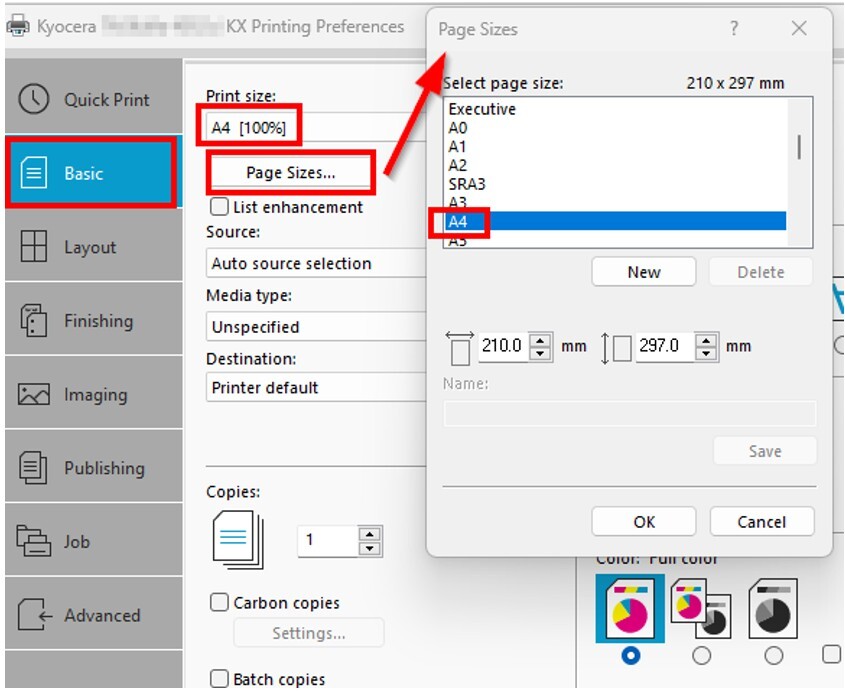The width and height of the screenshot is (845, 692).
Task: Decrease the page width value
Action: coord(540,353)
